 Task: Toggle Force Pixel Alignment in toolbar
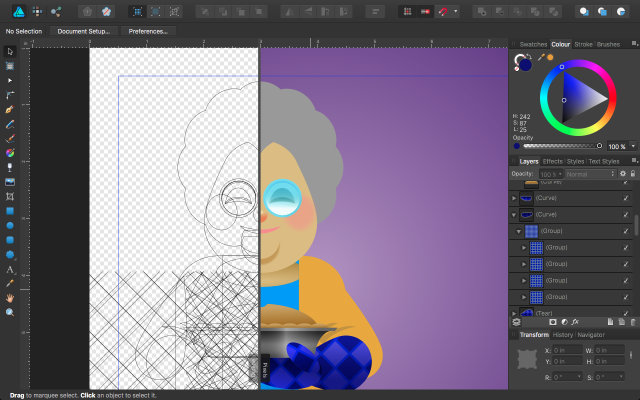coord(407,12)
